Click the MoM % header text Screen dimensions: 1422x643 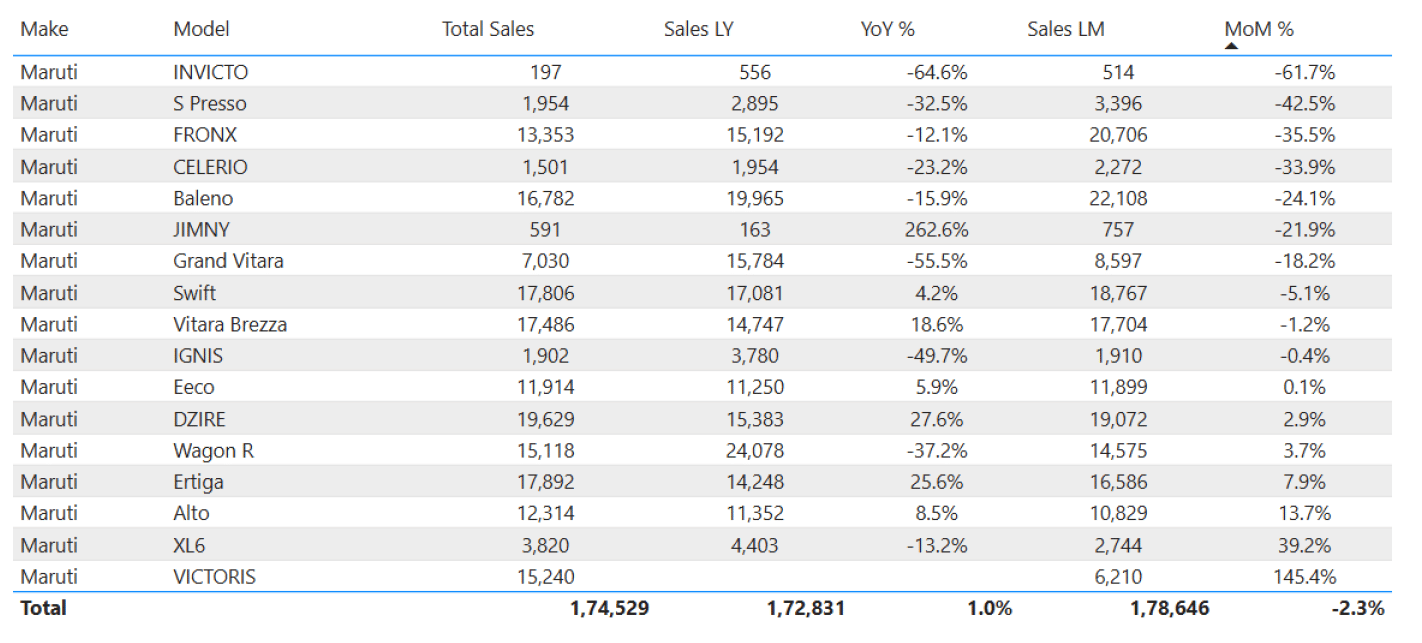[x=1259, y=29]
